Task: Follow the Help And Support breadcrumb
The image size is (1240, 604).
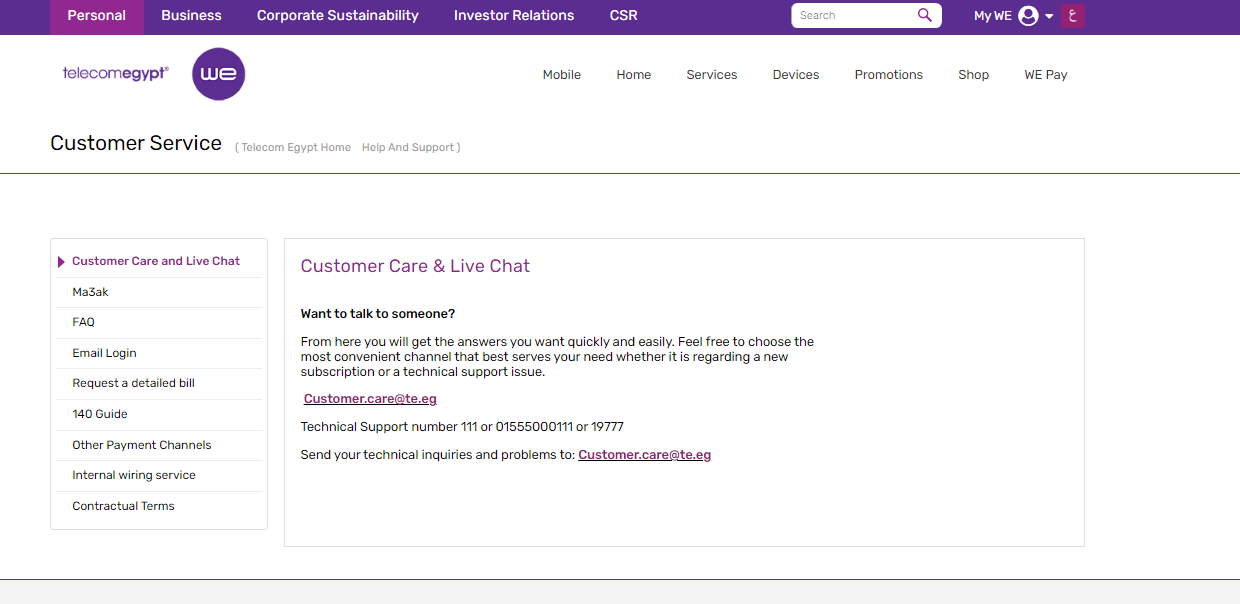Action: pyautogui.click(x=408, y=147)
